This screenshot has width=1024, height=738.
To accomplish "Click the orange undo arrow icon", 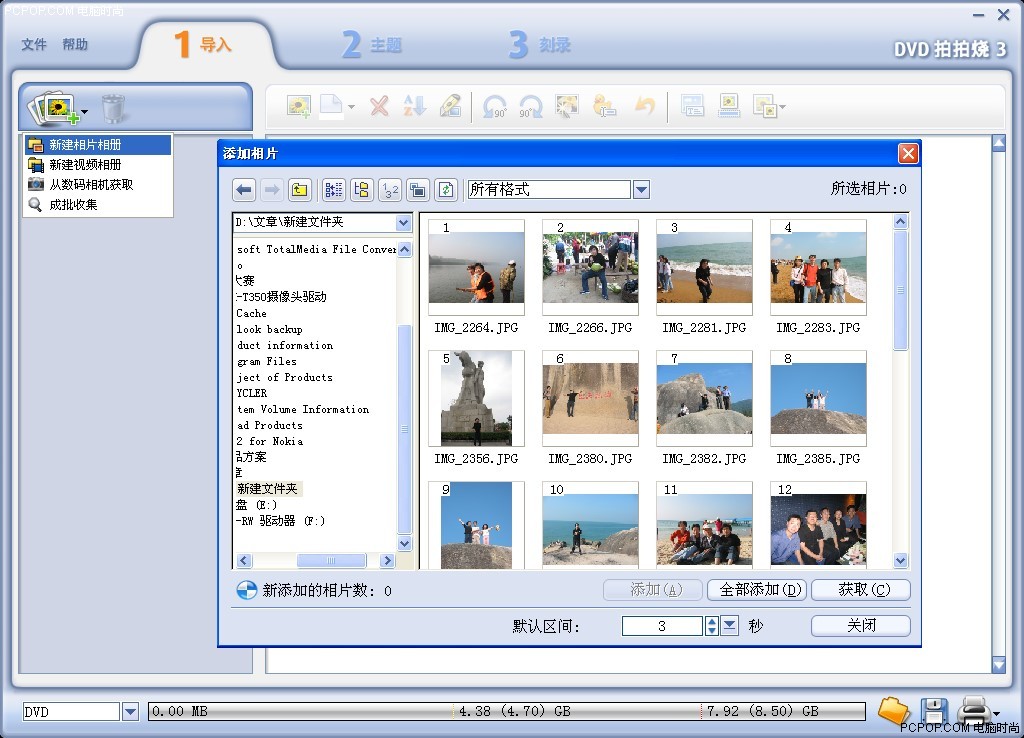I will coord(645,106).
